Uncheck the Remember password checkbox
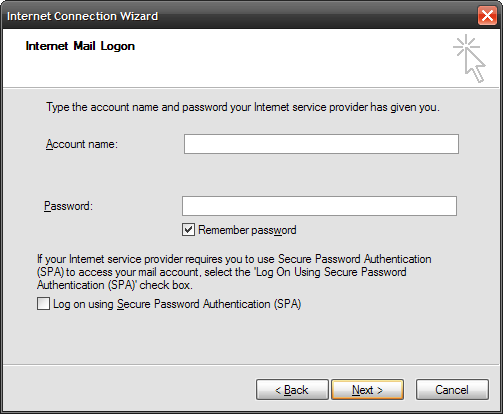The image size is (503, 414). (x=188, y=230)
